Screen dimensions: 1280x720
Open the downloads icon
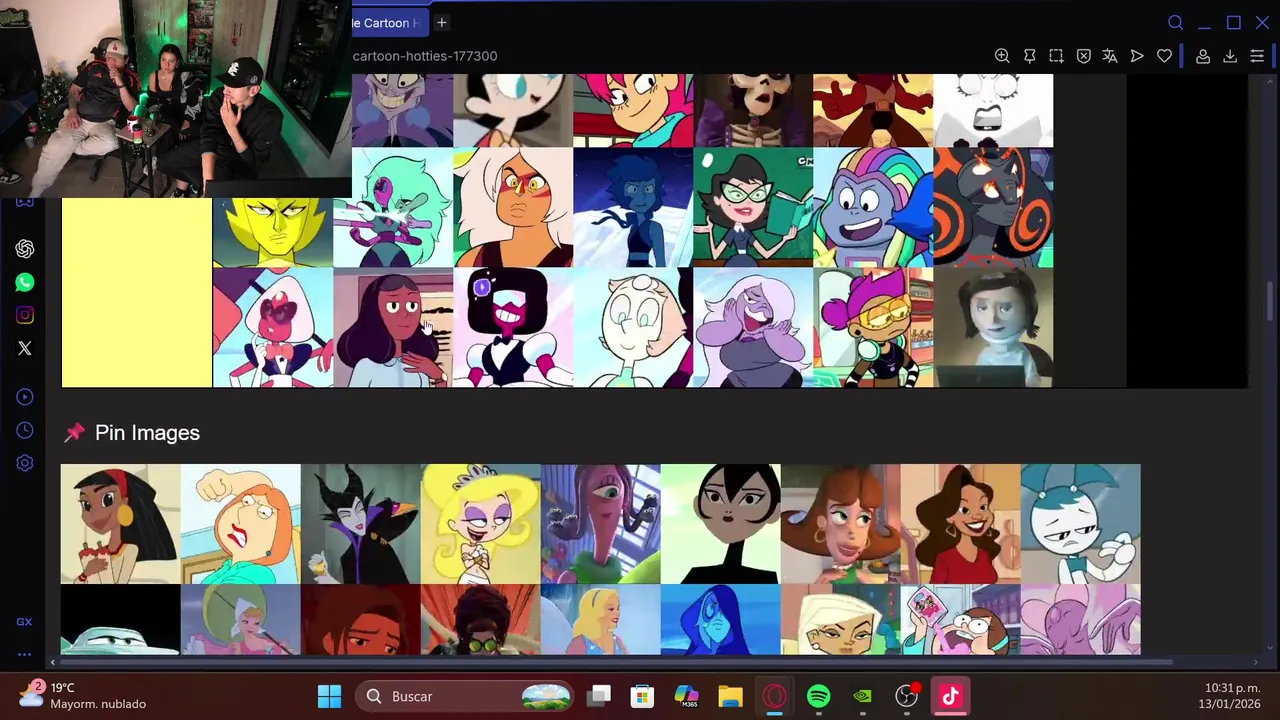(1230, 56)
